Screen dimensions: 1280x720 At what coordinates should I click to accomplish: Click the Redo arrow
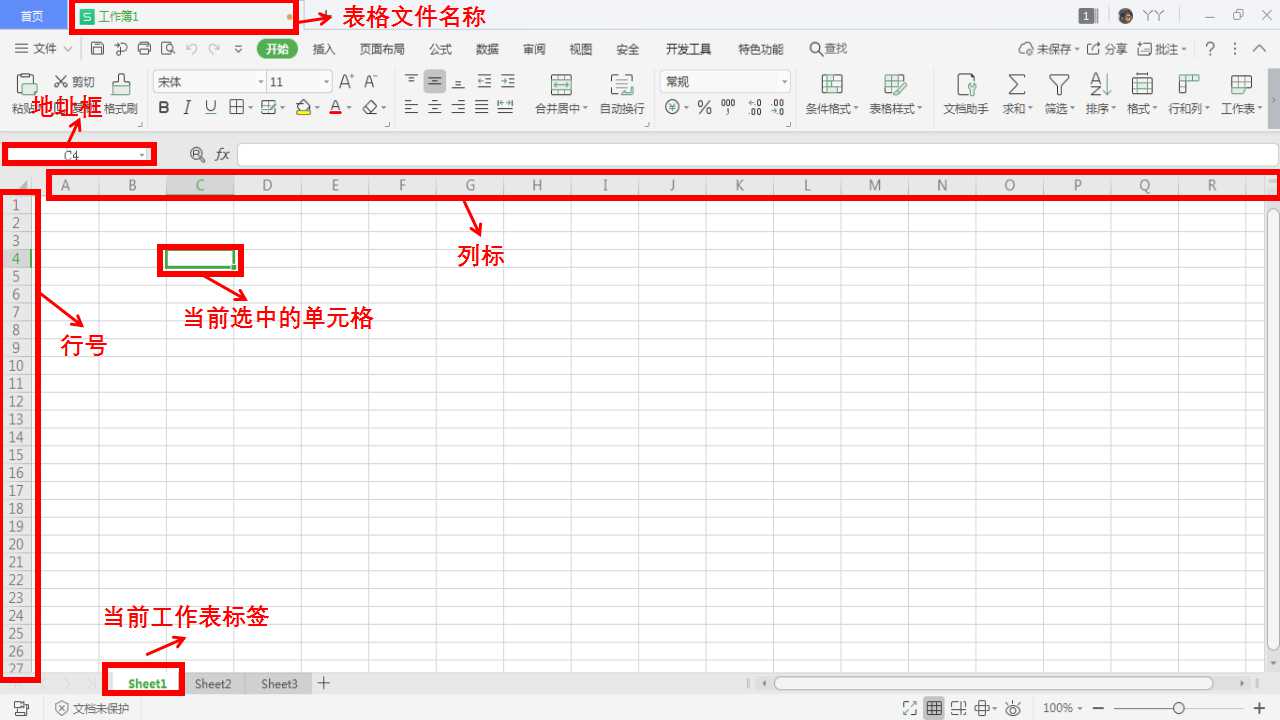[214, 48]
